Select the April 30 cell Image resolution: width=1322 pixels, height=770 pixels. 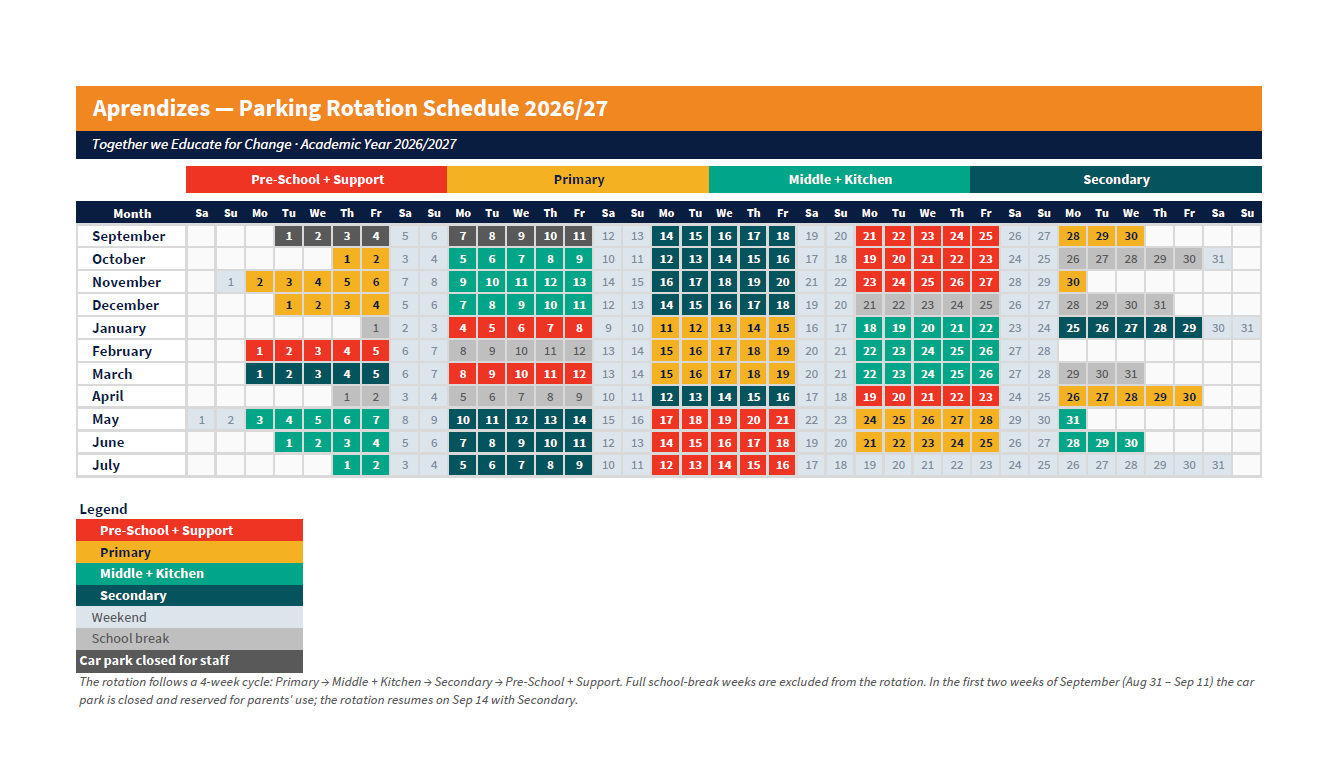point(1188,397)
